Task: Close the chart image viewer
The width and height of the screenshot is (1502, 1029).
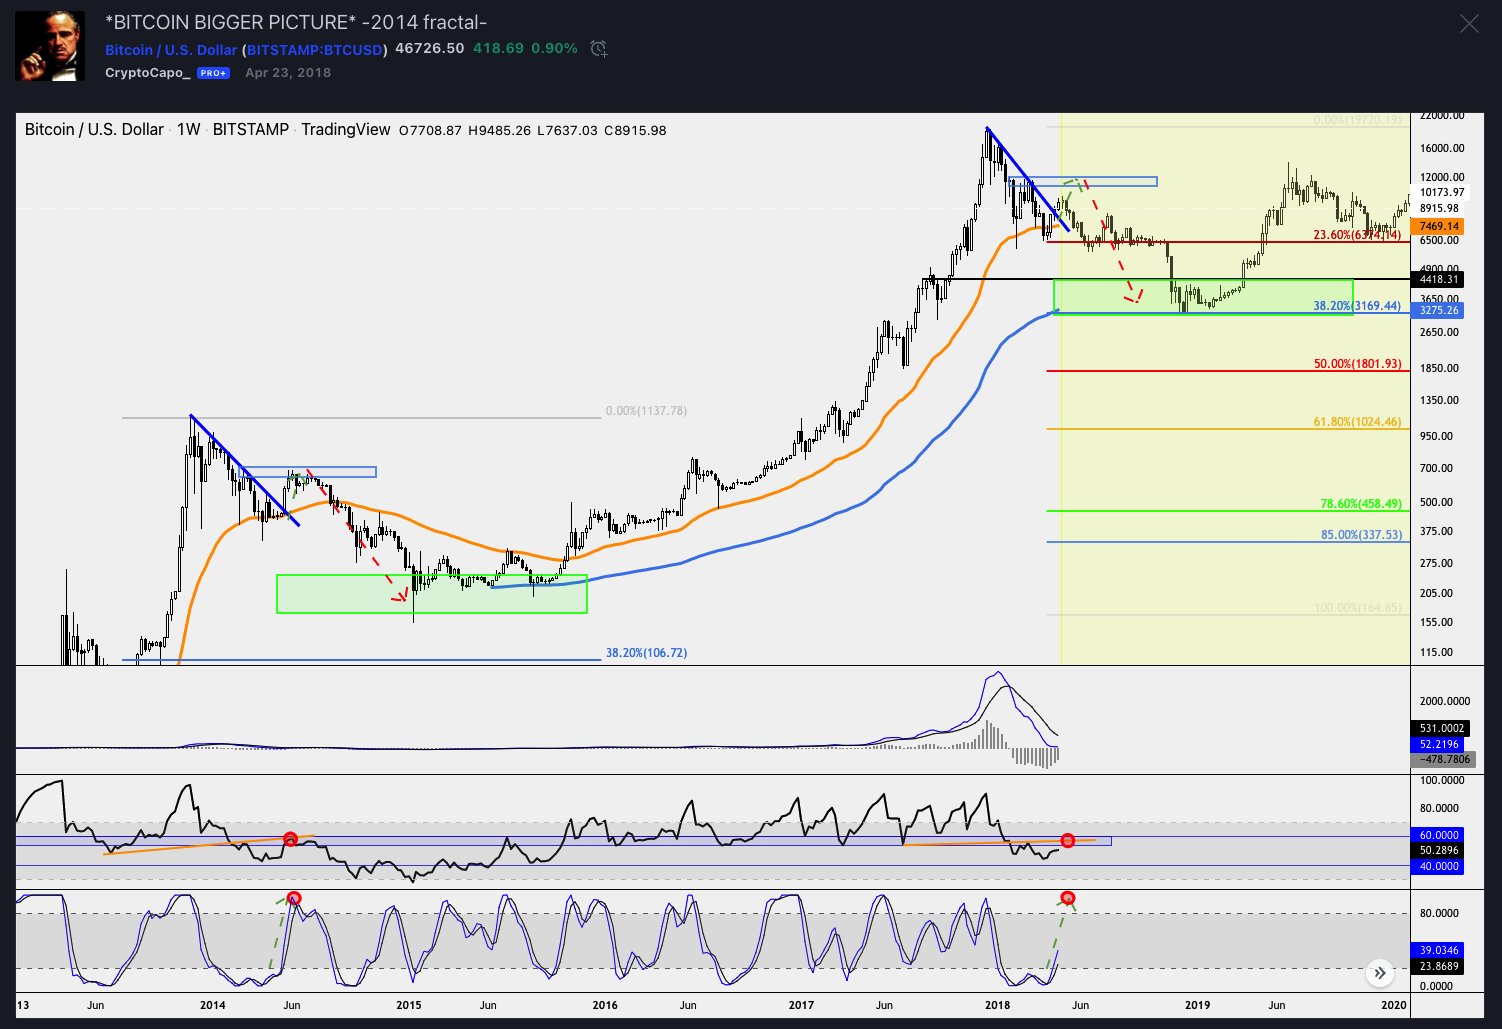Action: pyautogui.click(x=1468, y=23)
